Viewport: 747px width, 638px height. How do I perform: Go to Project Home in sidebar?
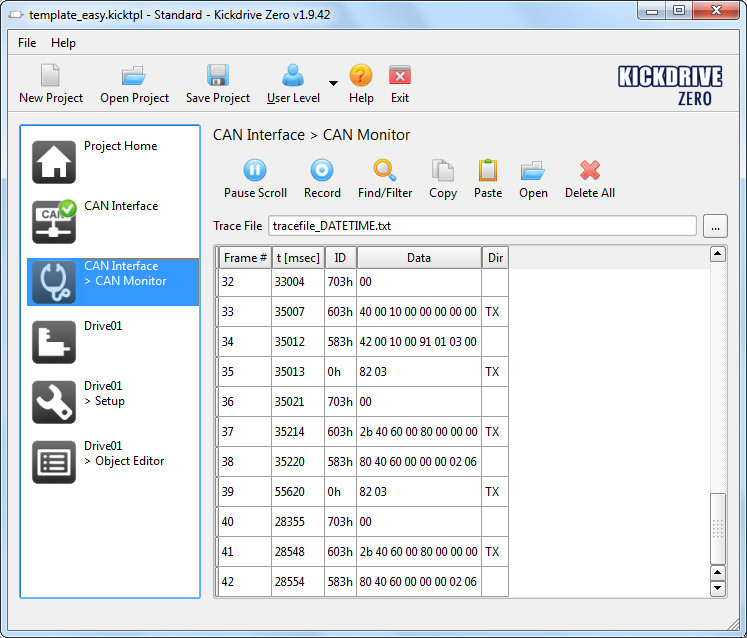tap(113, 162)
